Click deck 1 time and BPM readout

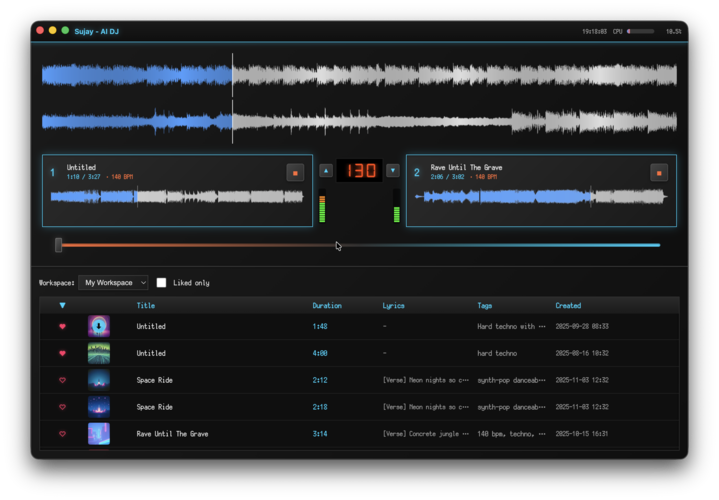pos(100,177)
